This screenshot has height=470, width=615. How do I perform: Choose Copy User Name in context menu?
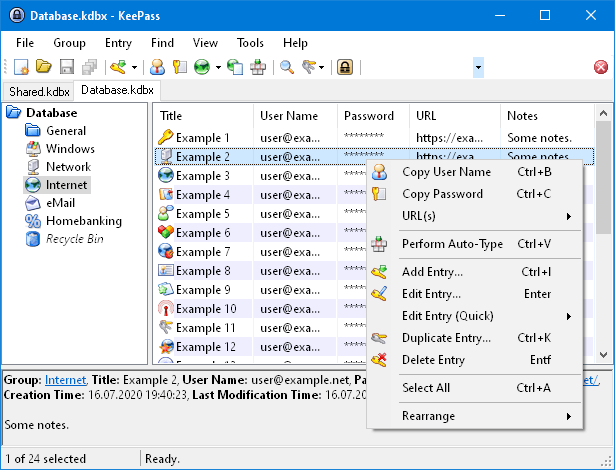coord(475,172)
